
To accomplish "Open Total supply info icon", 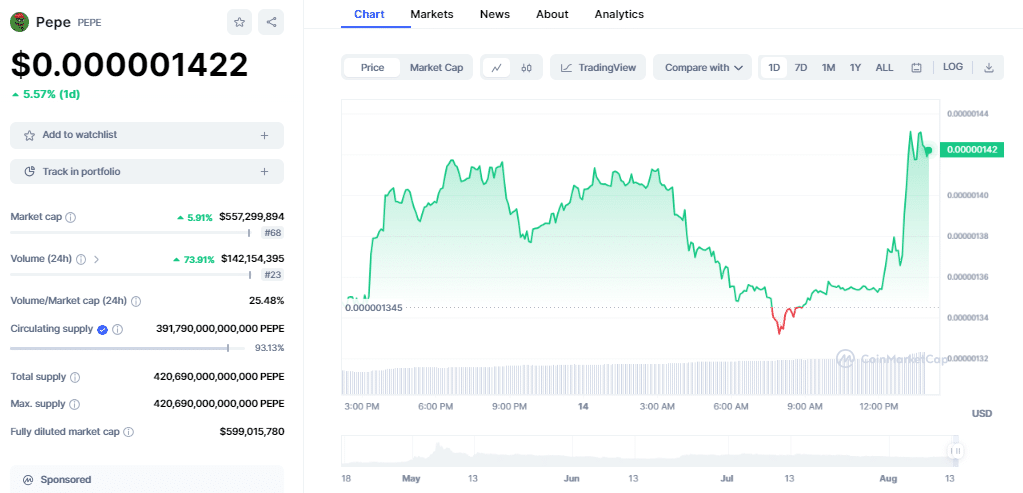I will (75, 377).
